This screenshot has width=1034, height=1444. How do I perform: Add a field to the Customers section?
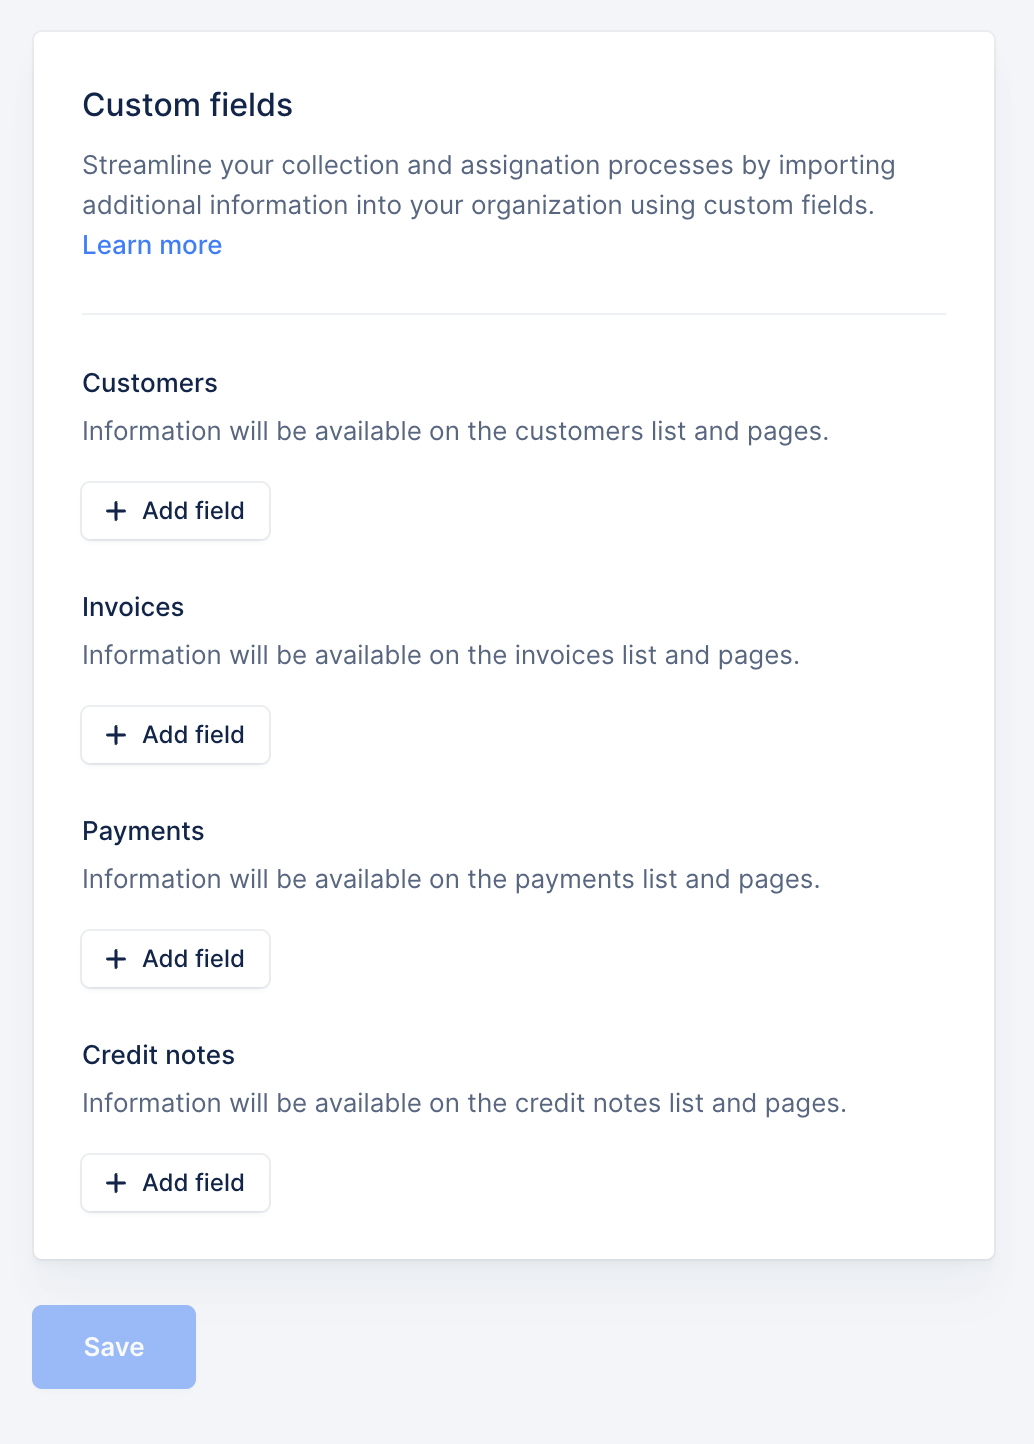[x=176, y=511]
